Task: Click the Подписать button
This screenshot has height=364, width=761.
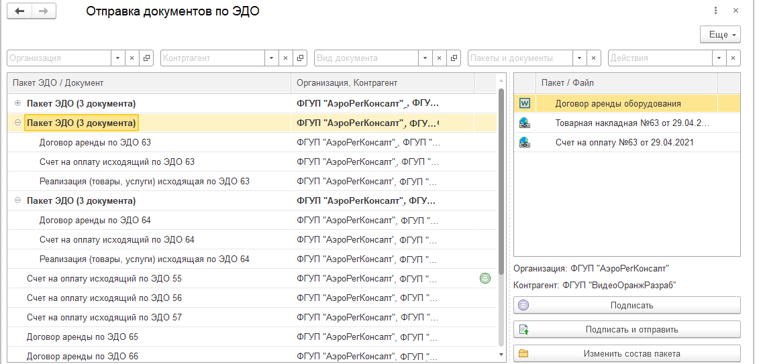Action: (x=627, y=305)
